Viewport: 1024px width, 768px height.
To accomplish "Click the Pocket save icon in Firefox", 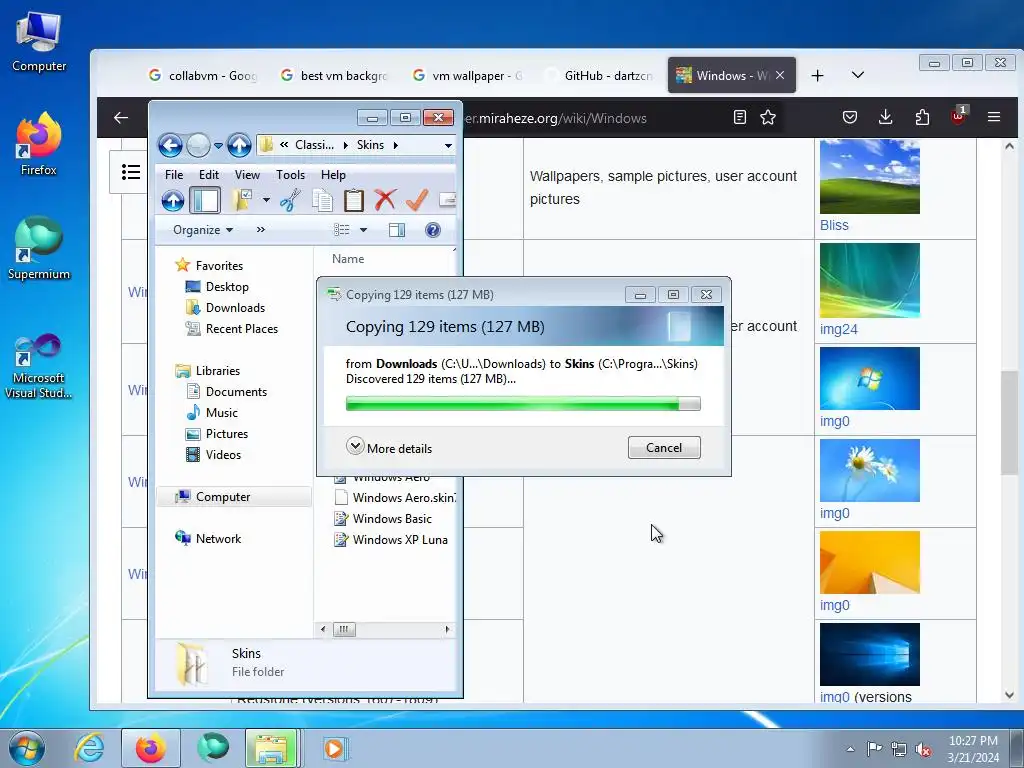I will click(849, 118).
